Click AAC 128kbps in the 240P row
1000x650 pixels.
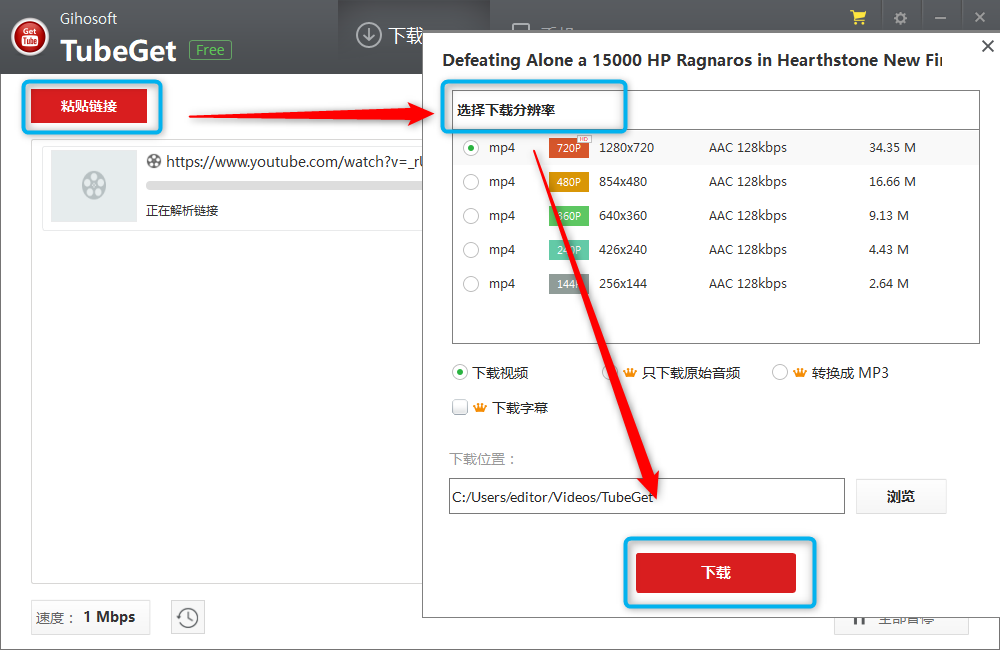coord(747,249)
